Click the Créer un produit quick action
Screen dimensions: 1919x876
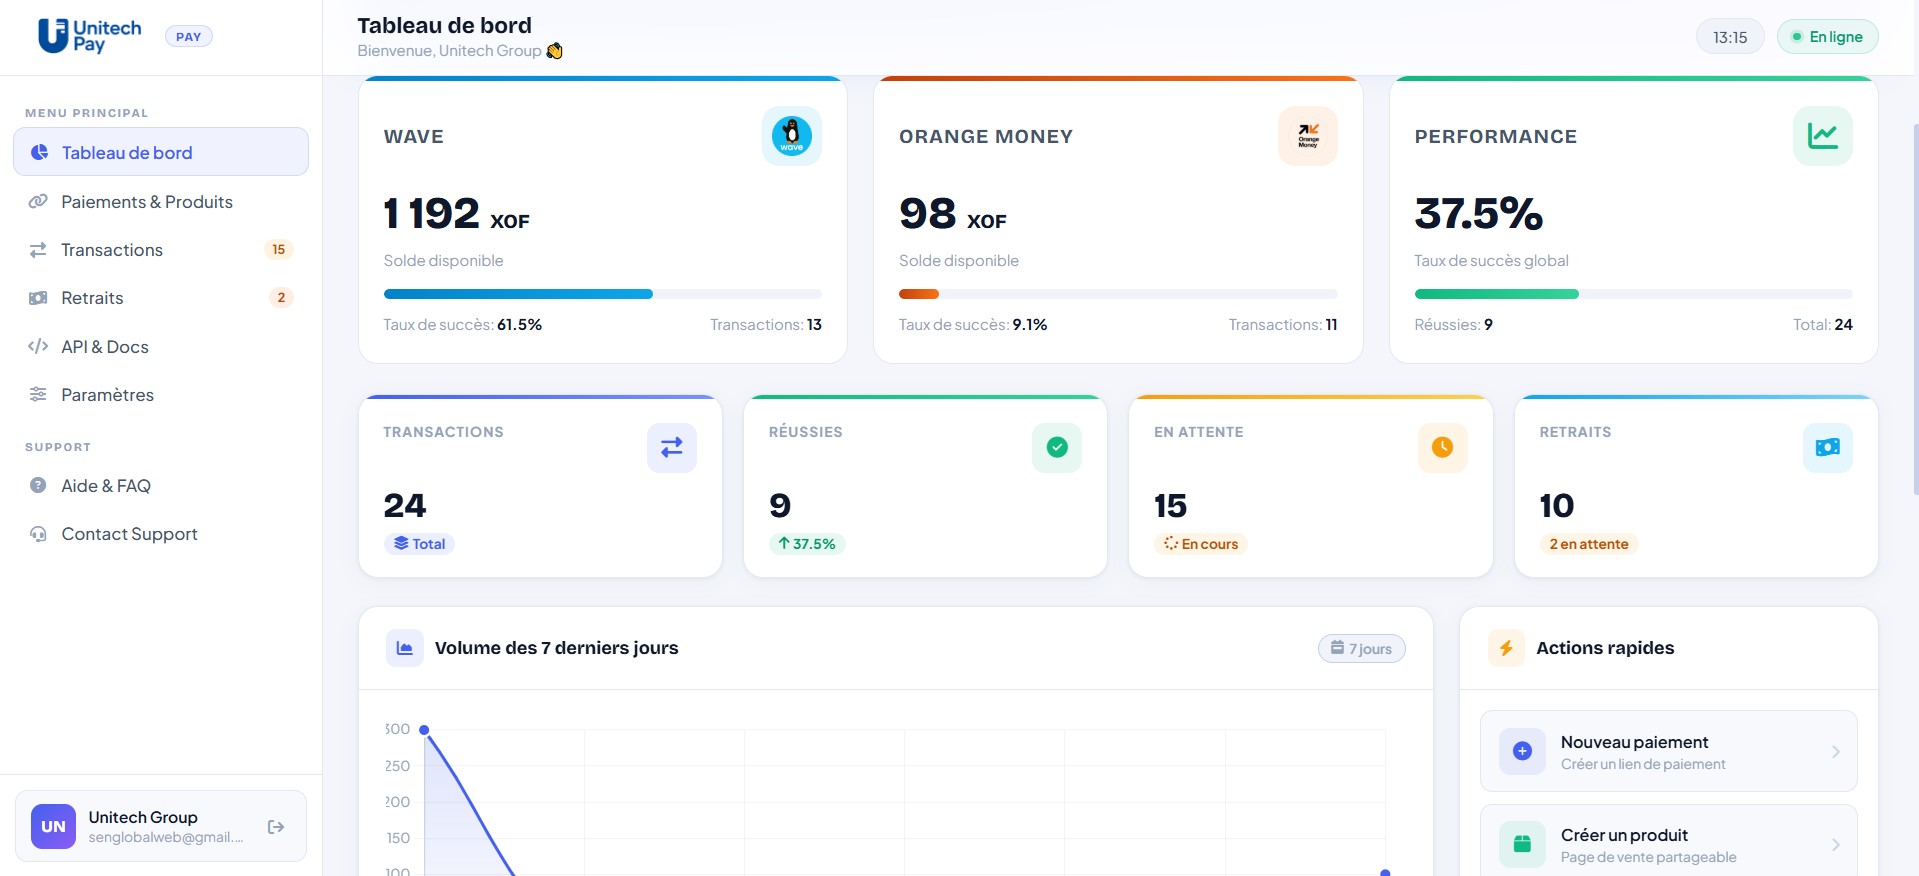(1668, 841)
